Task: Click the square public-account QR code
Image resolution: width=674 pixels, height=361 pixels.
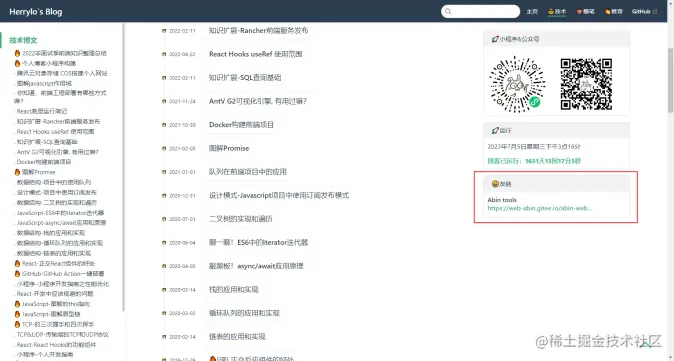Action: point(586,84)
